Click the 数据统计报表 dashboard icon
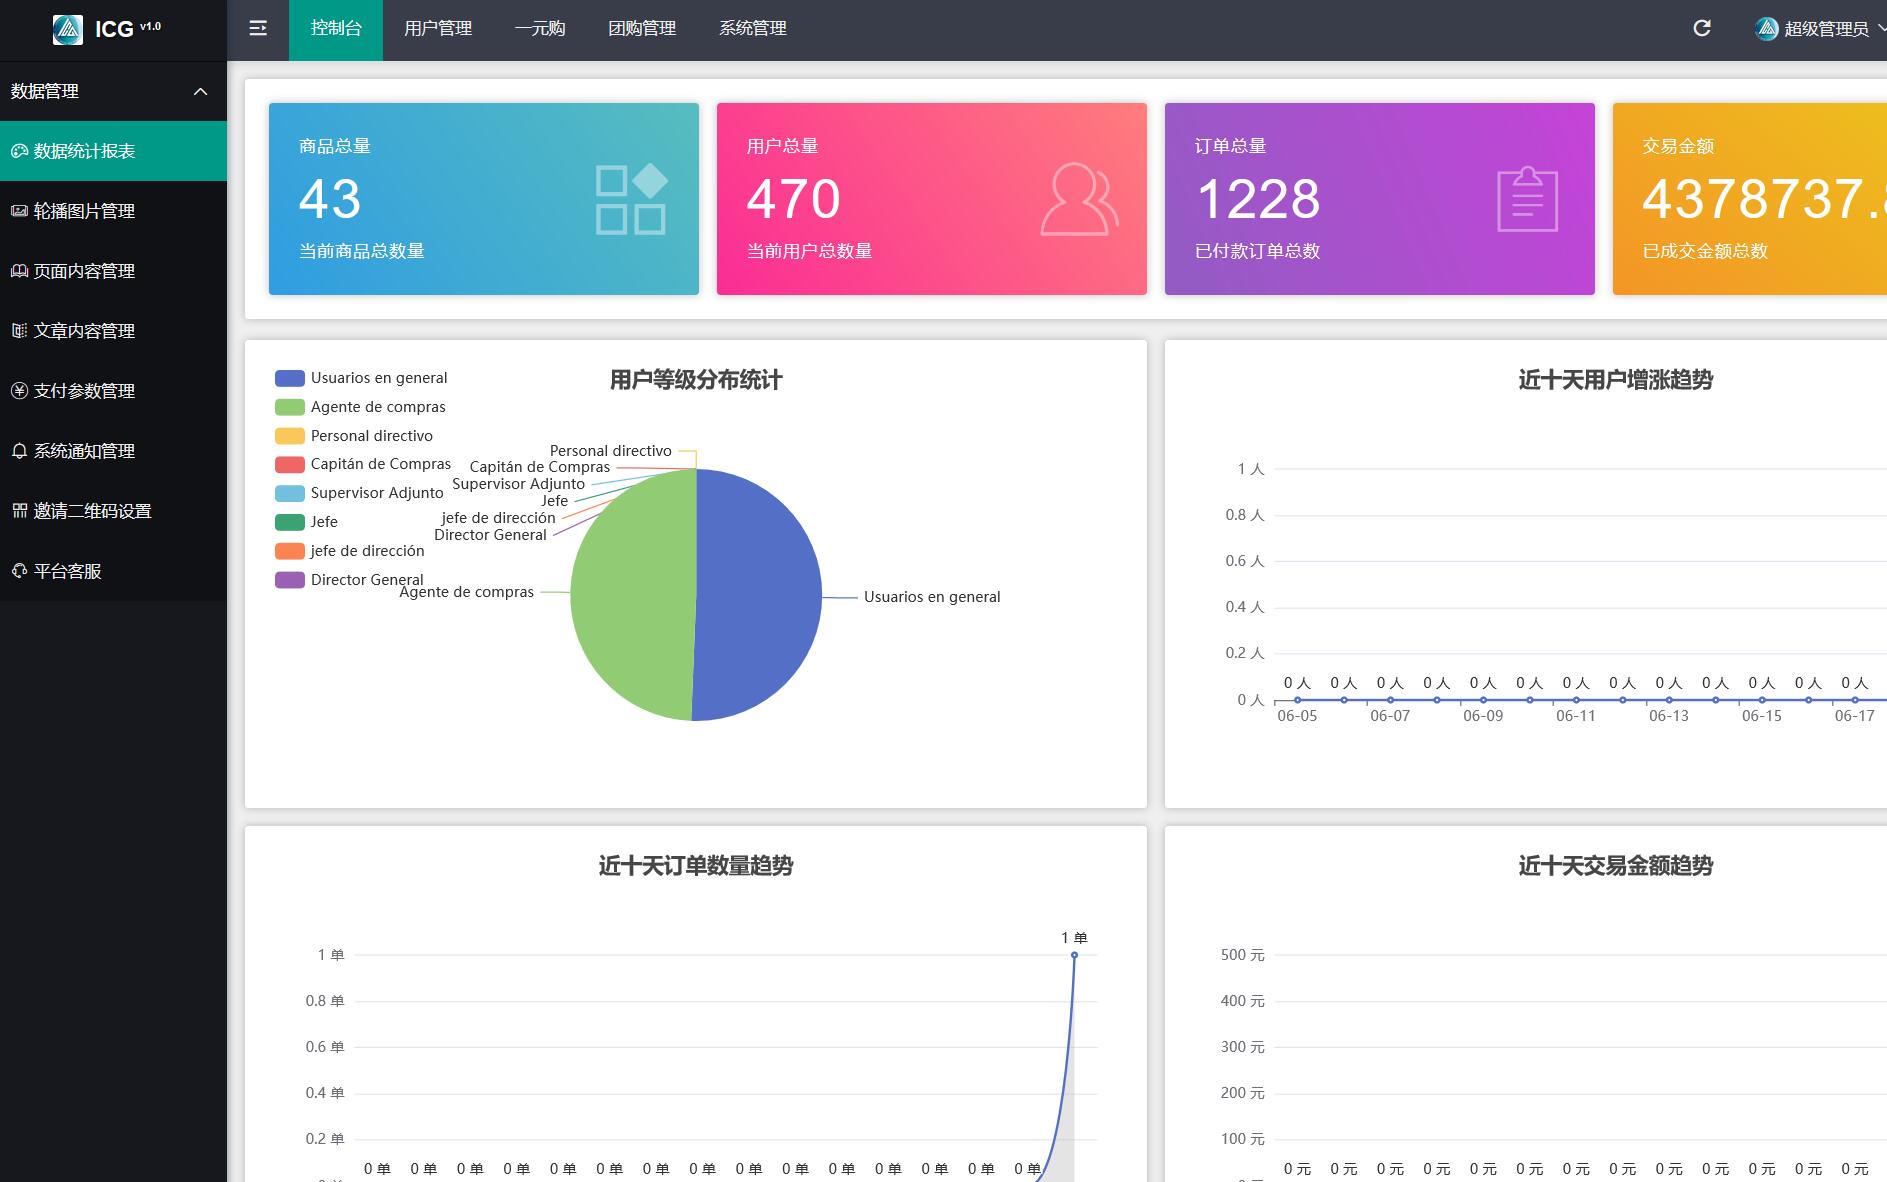 click(19, 151)
